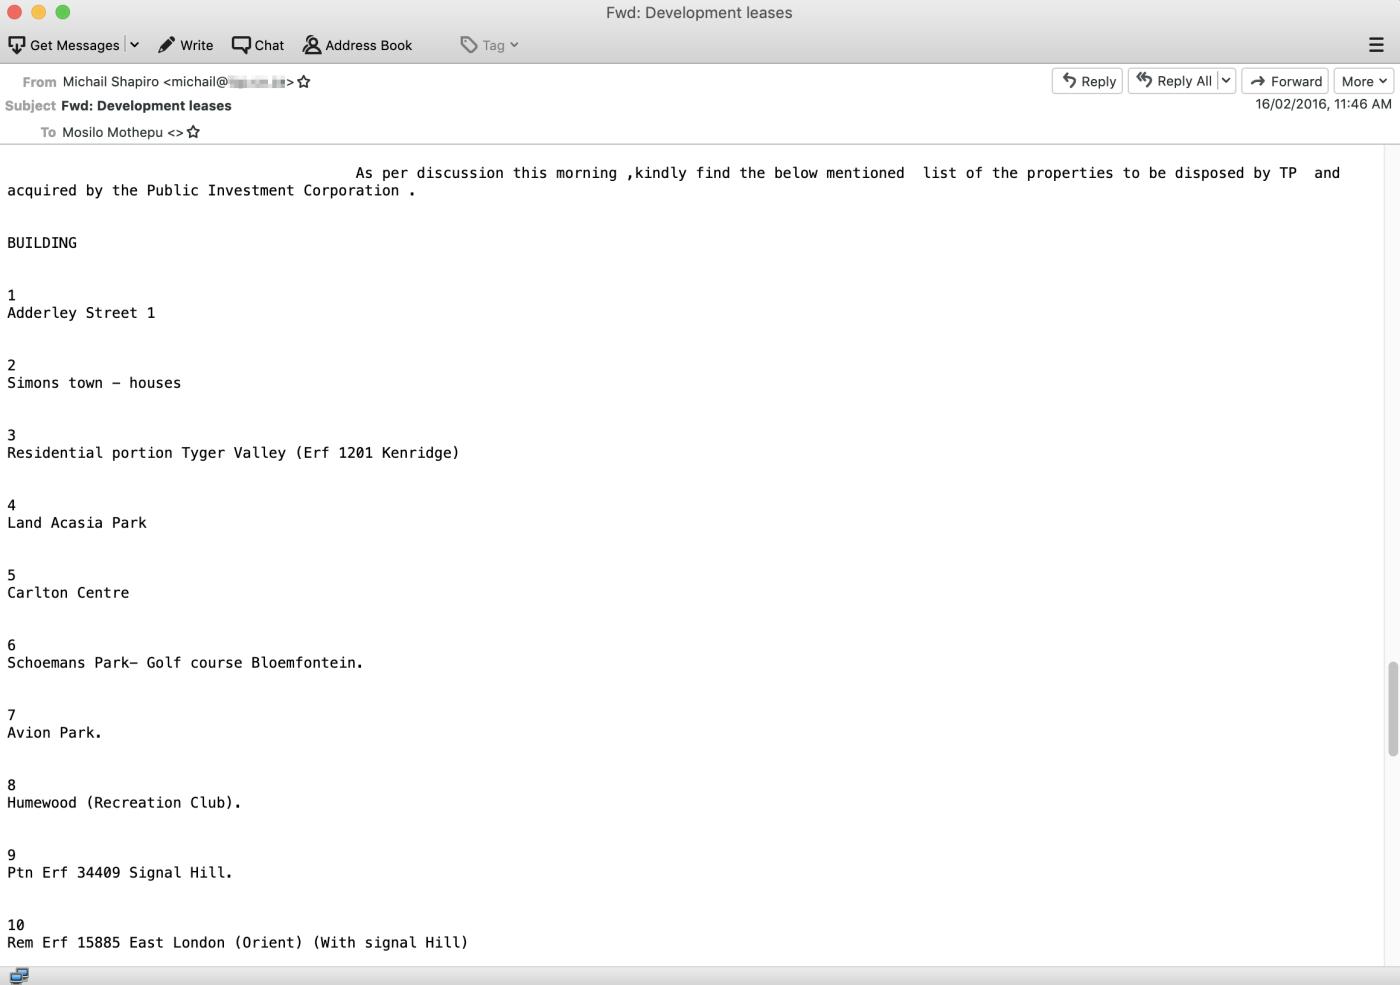
Task: Forward this message
Action: tap(1285, 81)
